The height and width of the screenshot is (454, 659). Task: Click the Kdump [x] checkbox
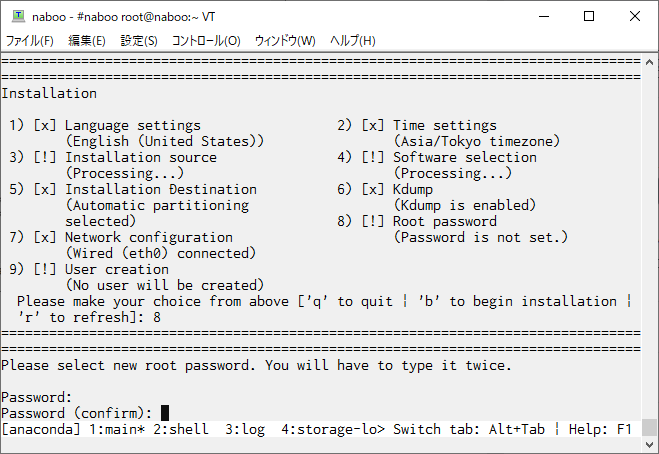point(373,189)
